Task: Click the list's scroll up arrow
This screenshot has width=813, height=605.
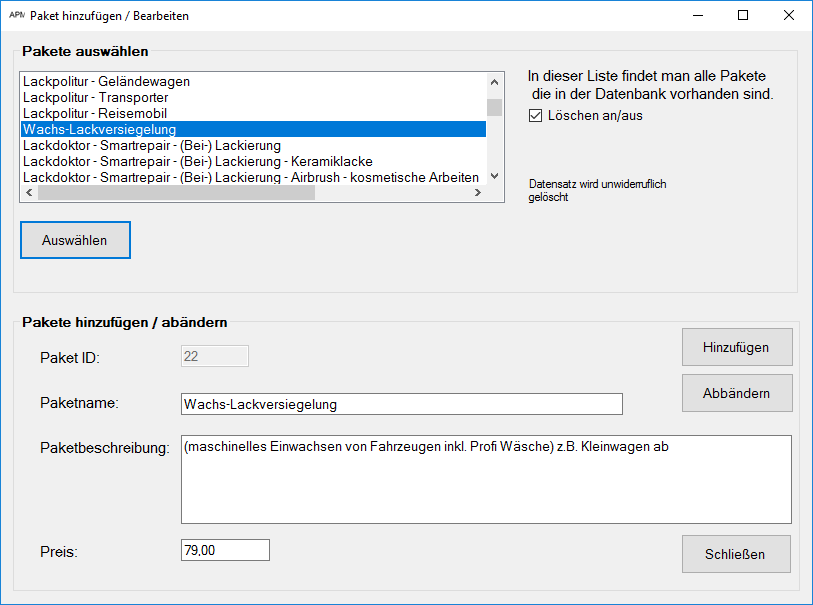Action: click(494, 82)
